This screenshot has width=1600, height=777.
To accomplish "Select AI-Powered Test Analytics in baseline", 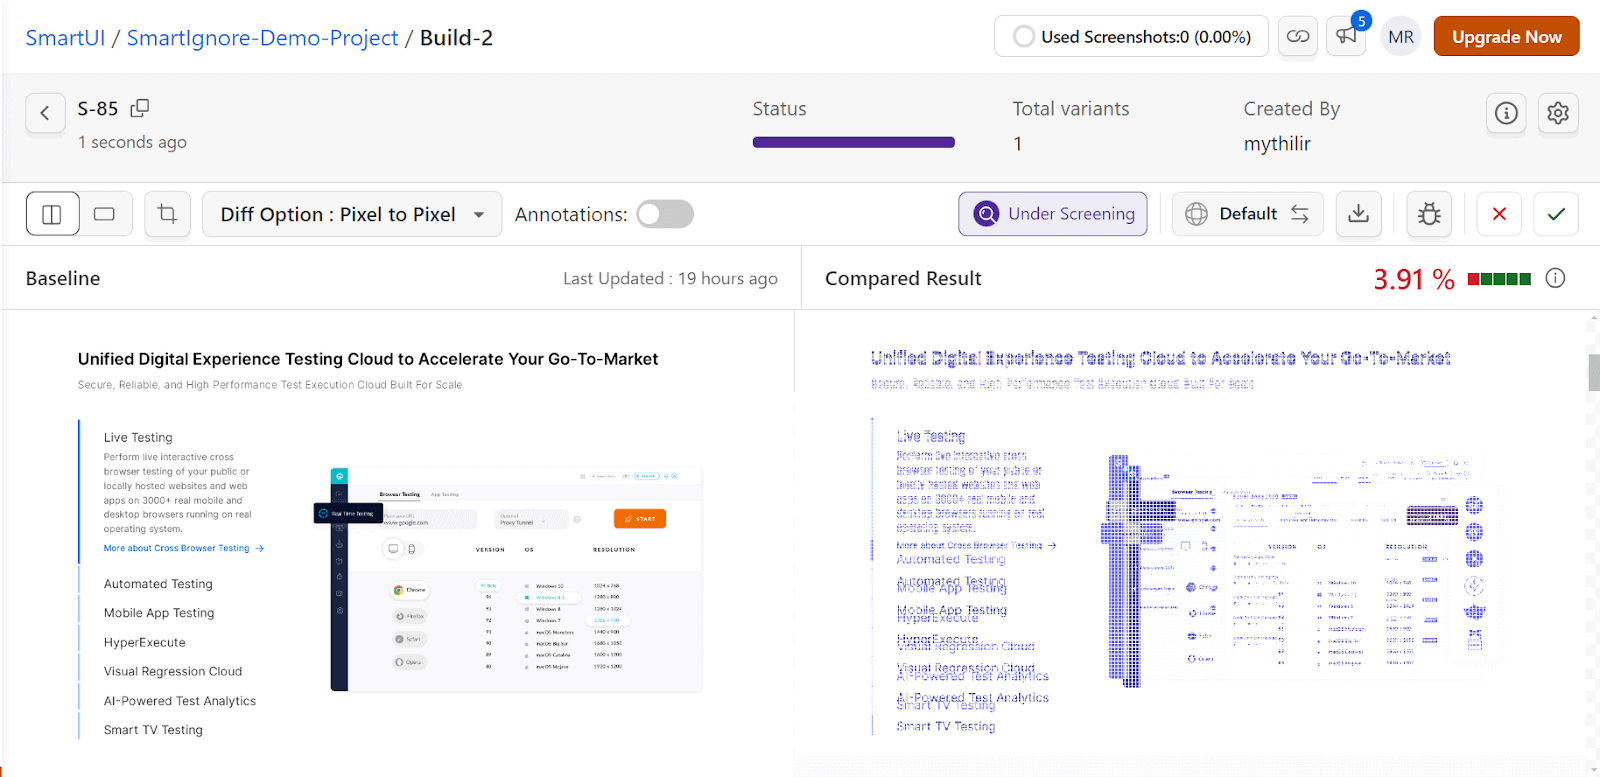I will (x=180, y=701).
